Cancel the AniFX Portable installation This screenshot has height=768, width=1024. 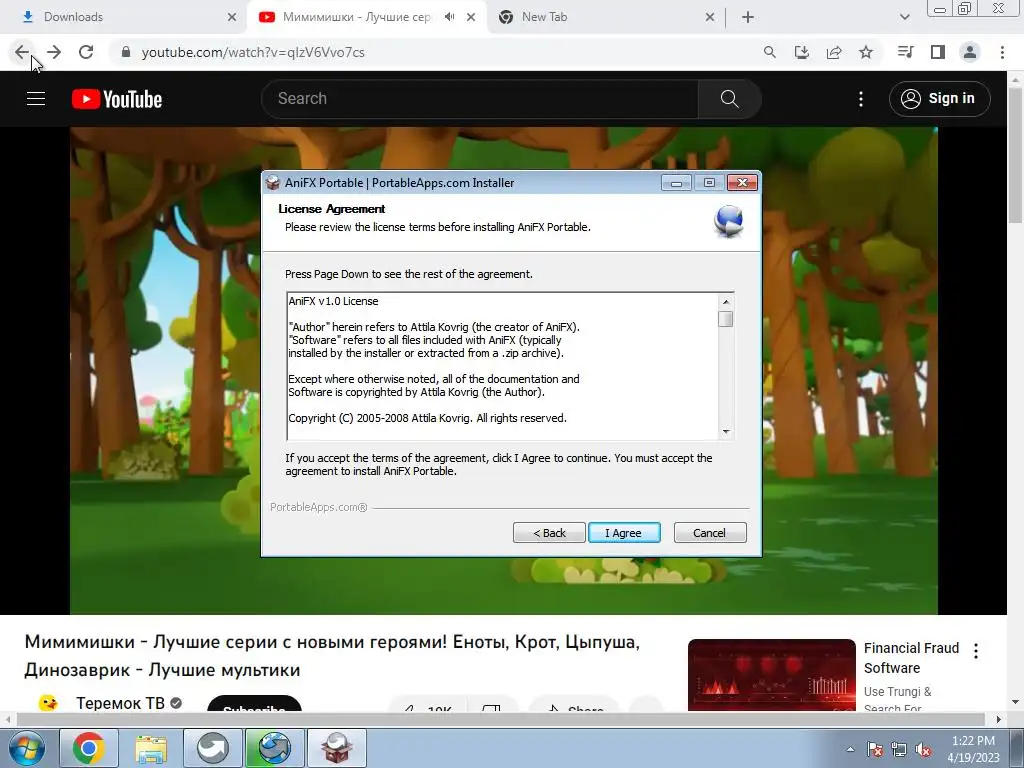coord(710,533)
